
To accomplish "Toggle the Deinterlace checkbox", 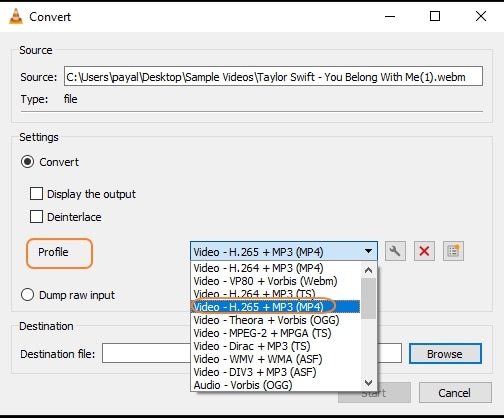I will [36, 217].
